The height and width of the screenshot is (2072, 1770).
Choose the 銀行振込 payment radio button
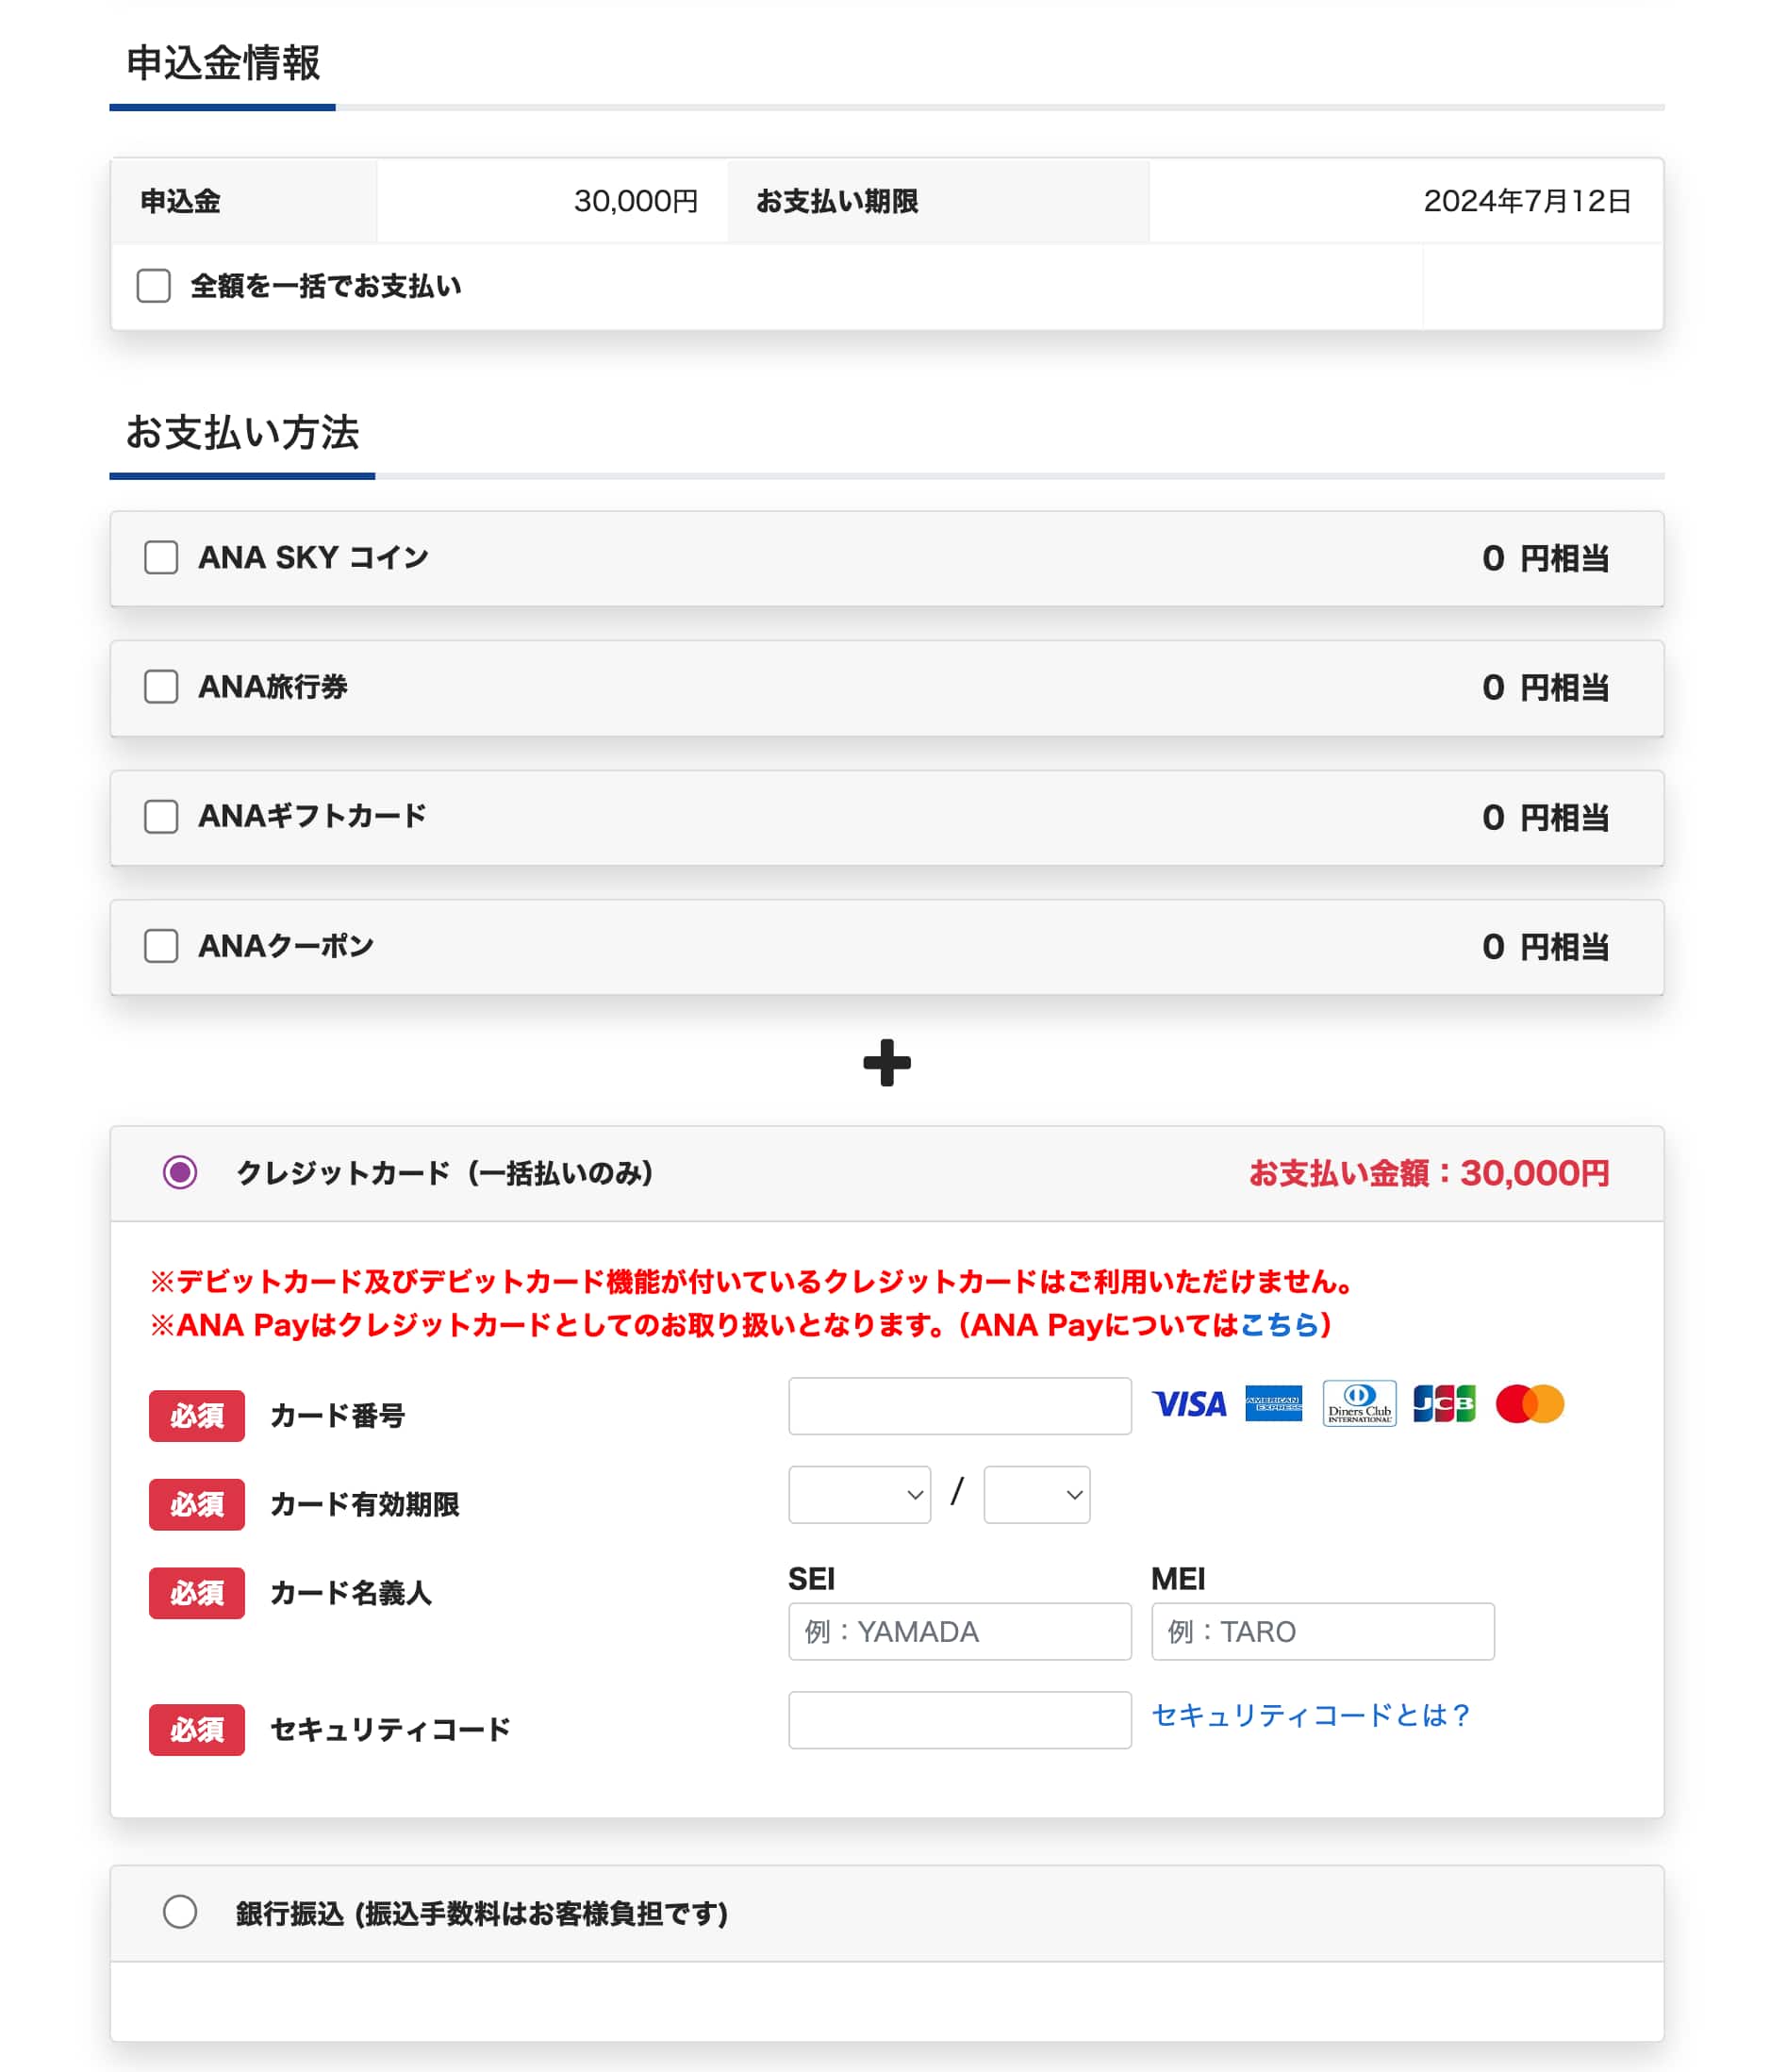pyautogui.click(x=180, y=1912)
